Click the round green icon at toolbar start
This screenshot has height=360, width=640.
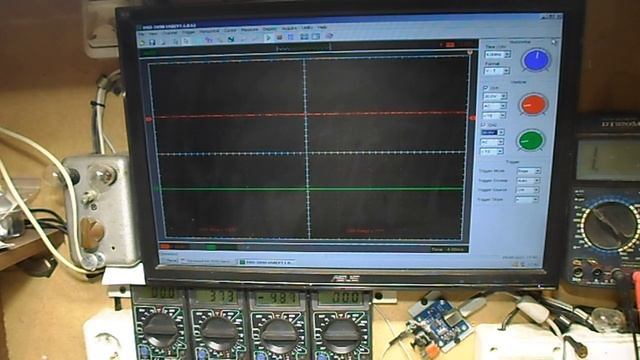(x=142, y=42)
